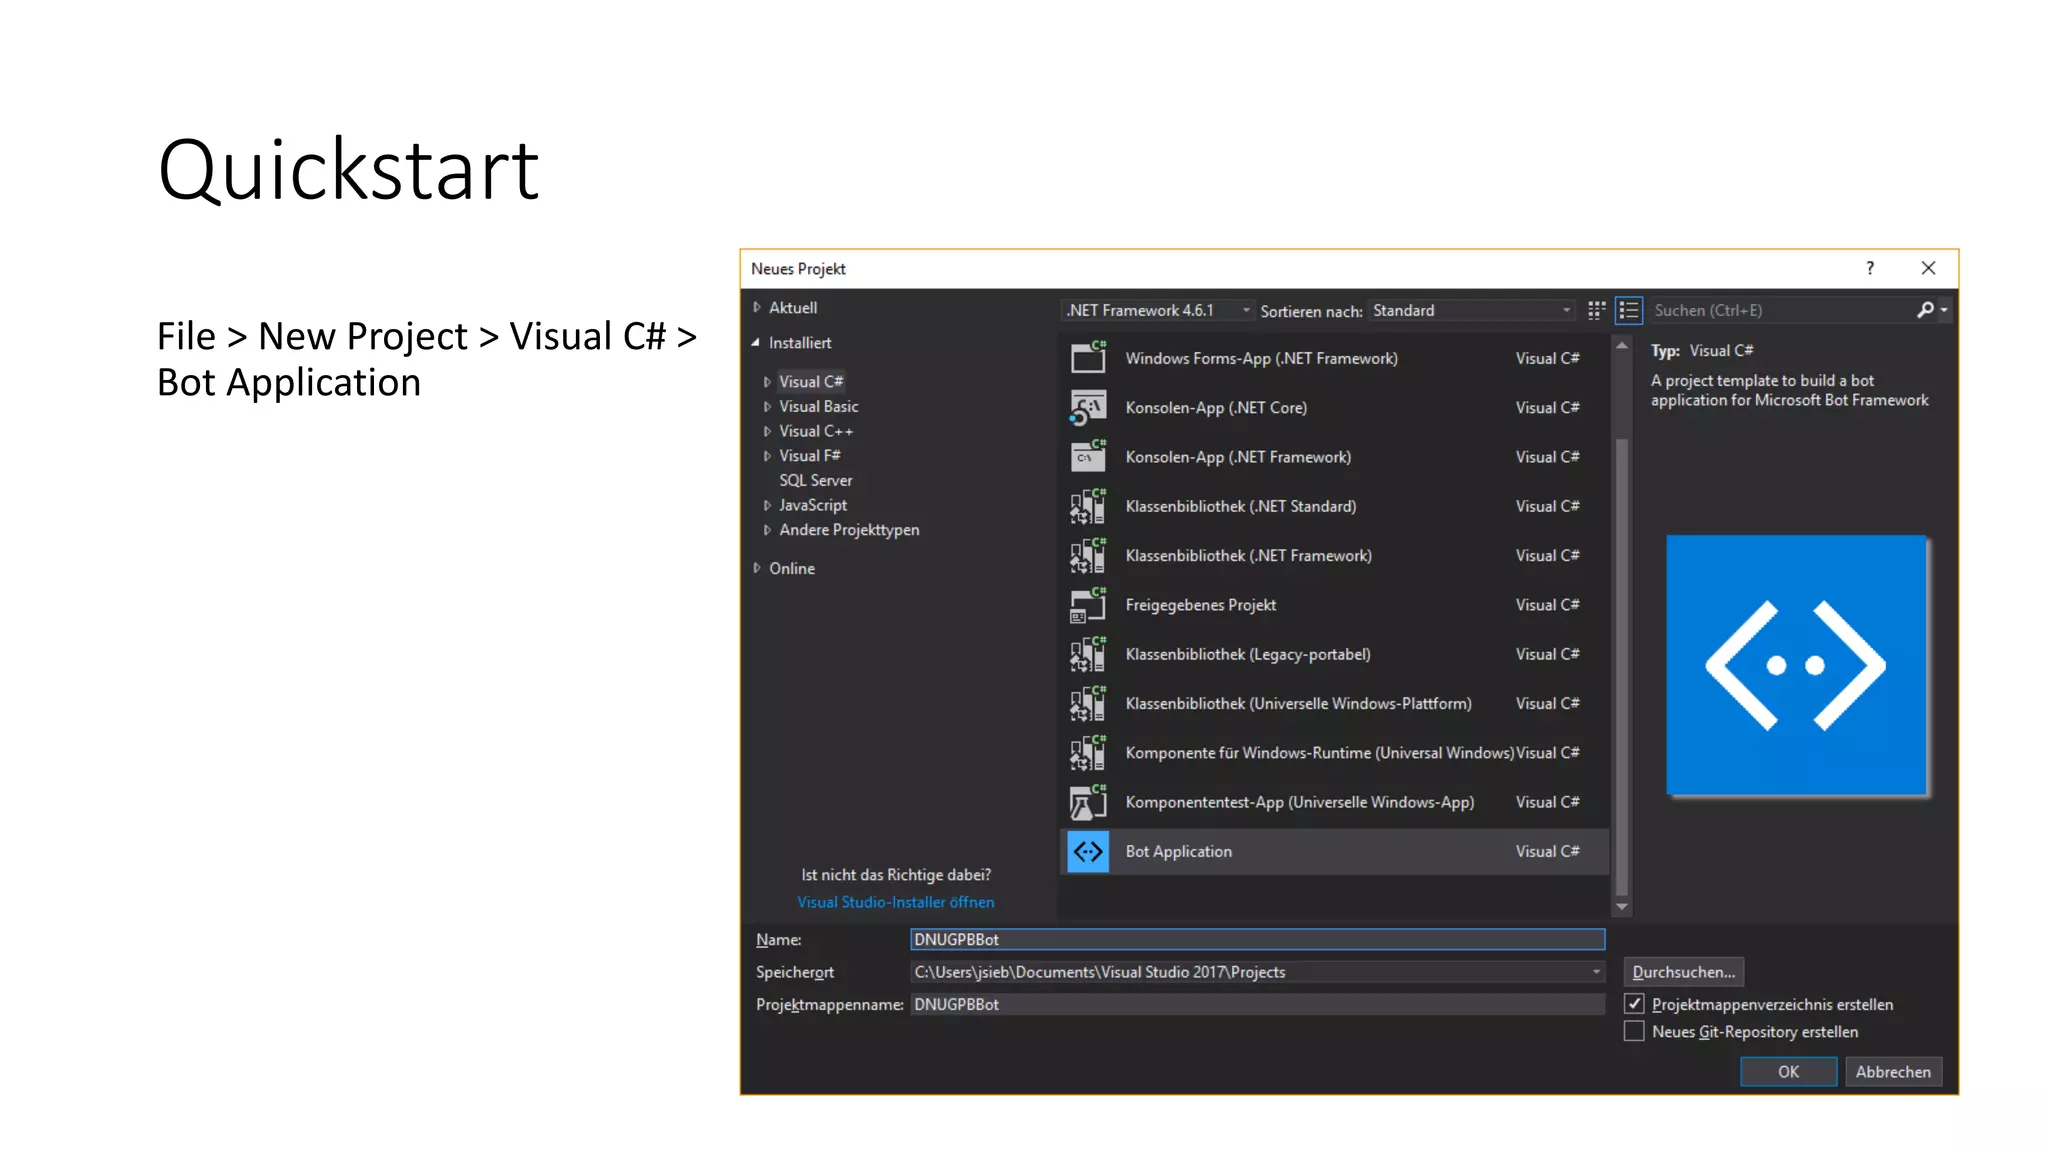Click the help question mark button
The width and height of the screenshot is (2048, 1152).
point(1870,268)
